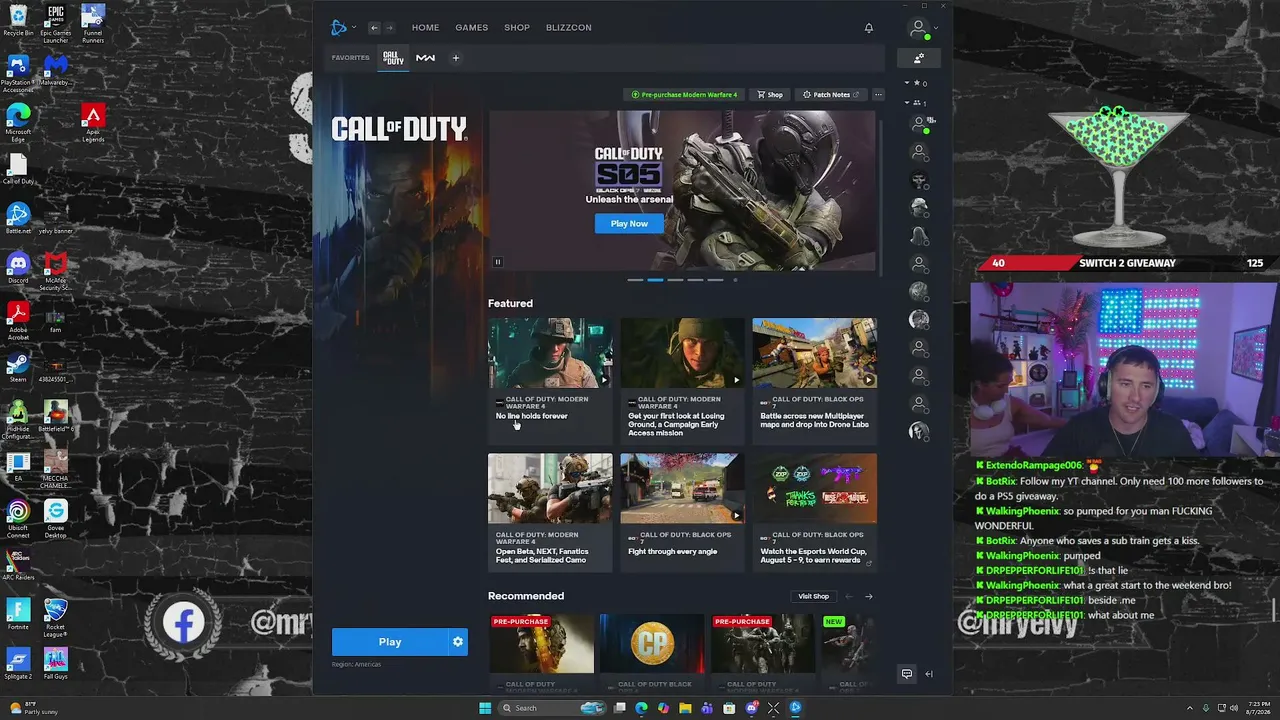The height and width of the screenshot is (720, 1280).
Task: Open the SHOP tab
Action: 517,28
